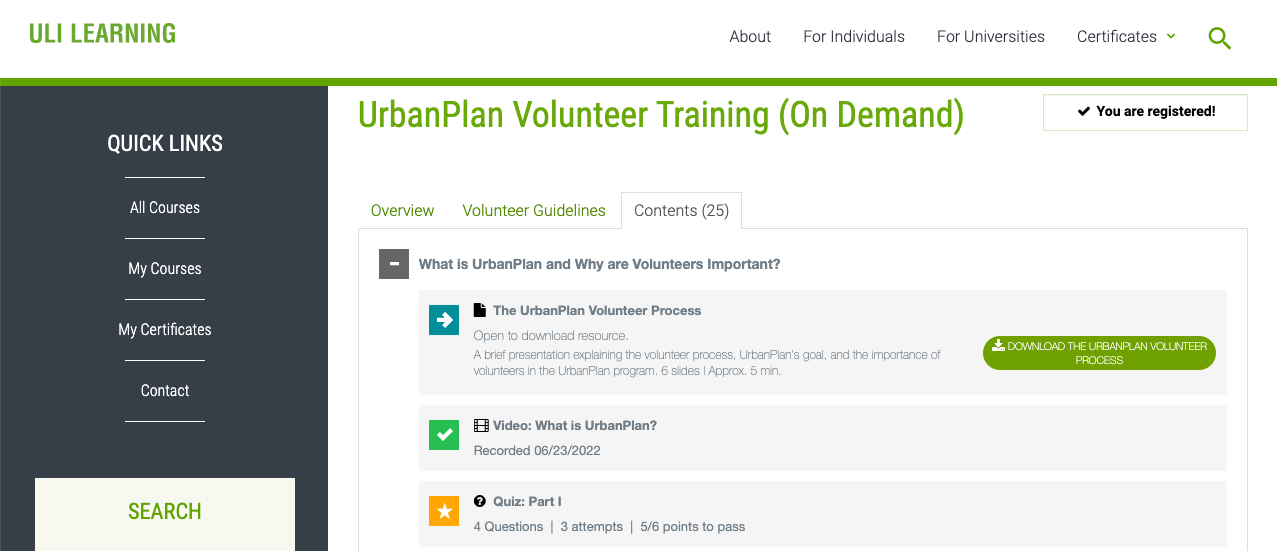The height and width of the screenshot is (551, 1277).
Task: Collapse the What is UrbanPlan section
Action: coord(394,264)
